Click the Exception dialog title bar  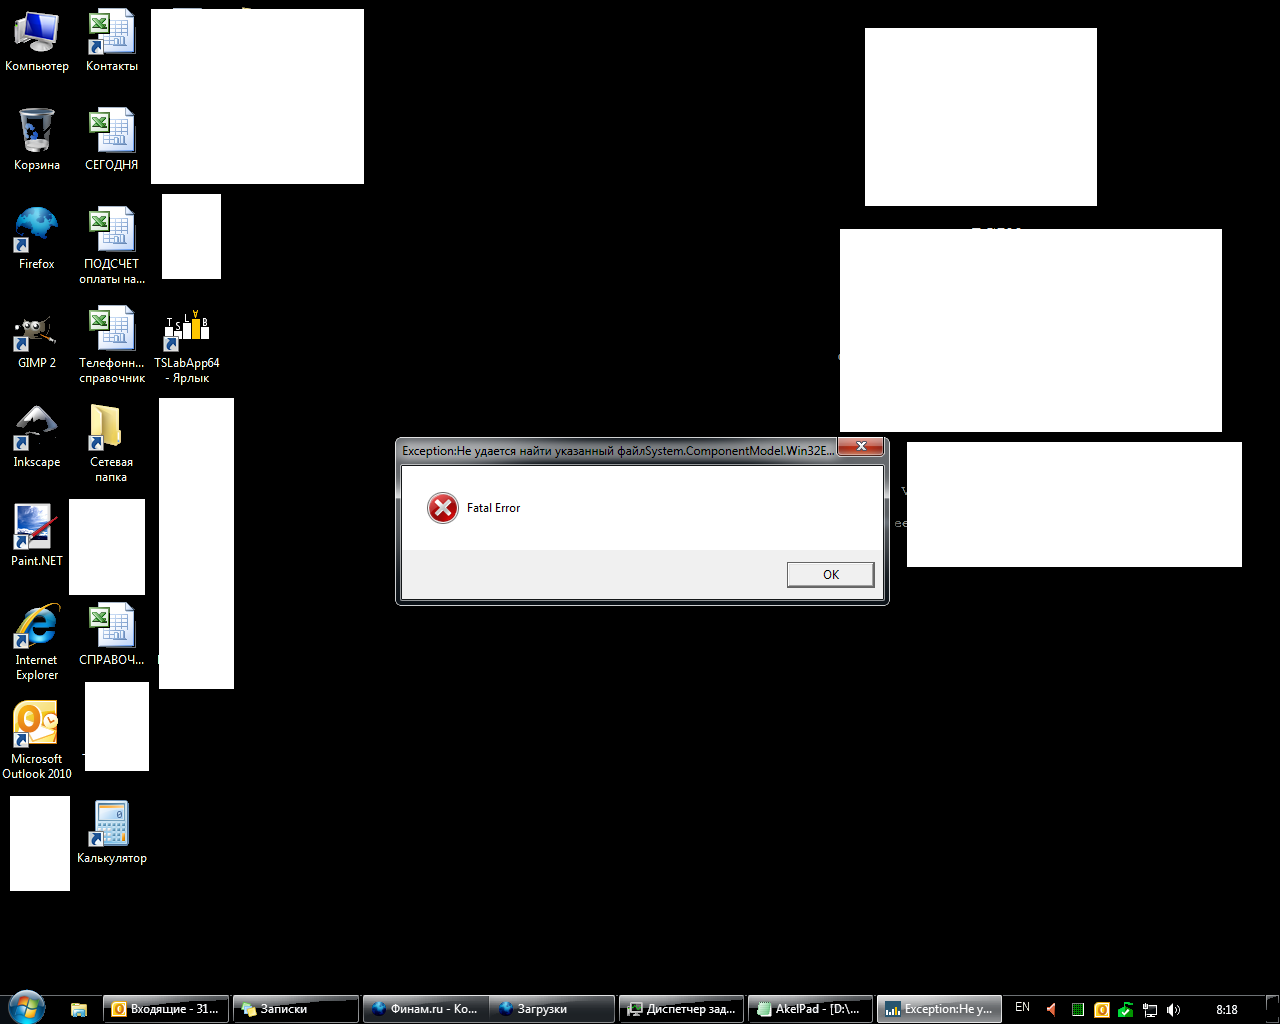click(x=617, y=451)
